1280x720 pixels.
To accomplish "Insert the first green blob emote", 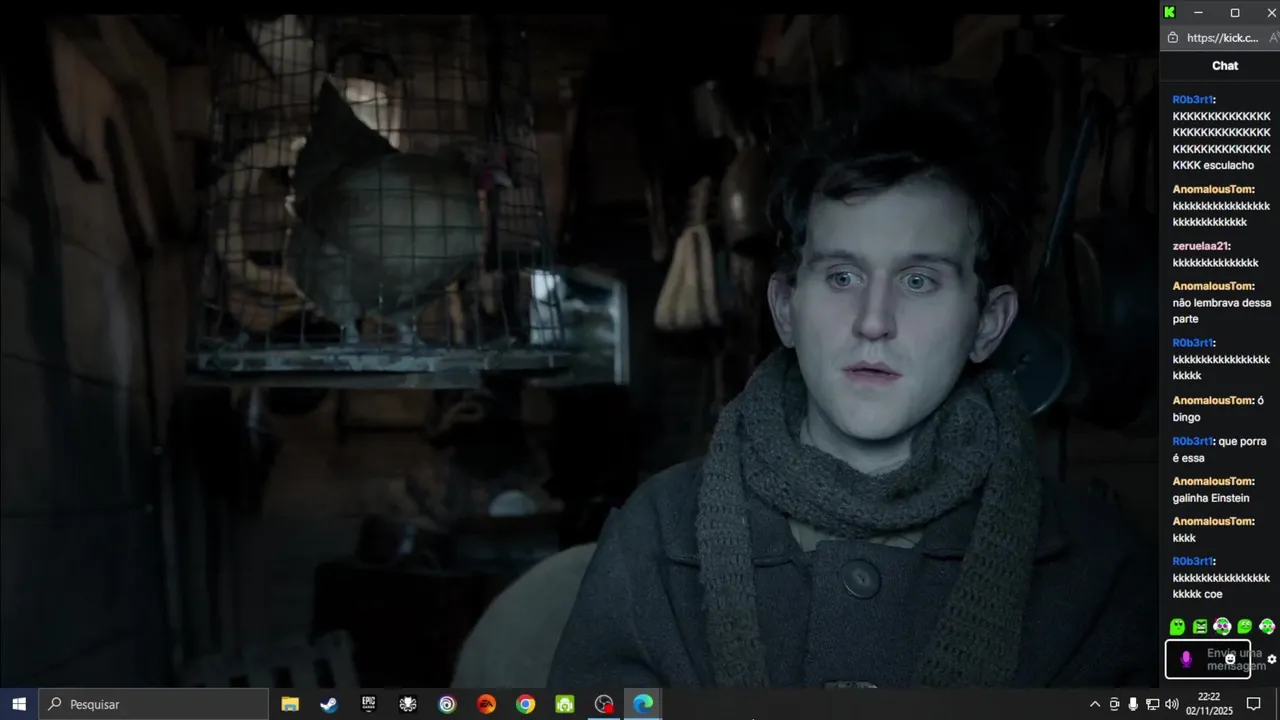I will [x=1177, y=627].
